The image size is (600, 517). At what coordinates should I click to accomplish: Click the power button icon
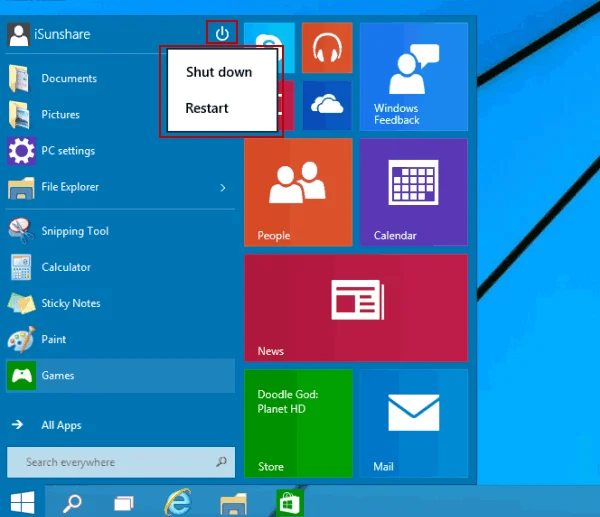222,34
